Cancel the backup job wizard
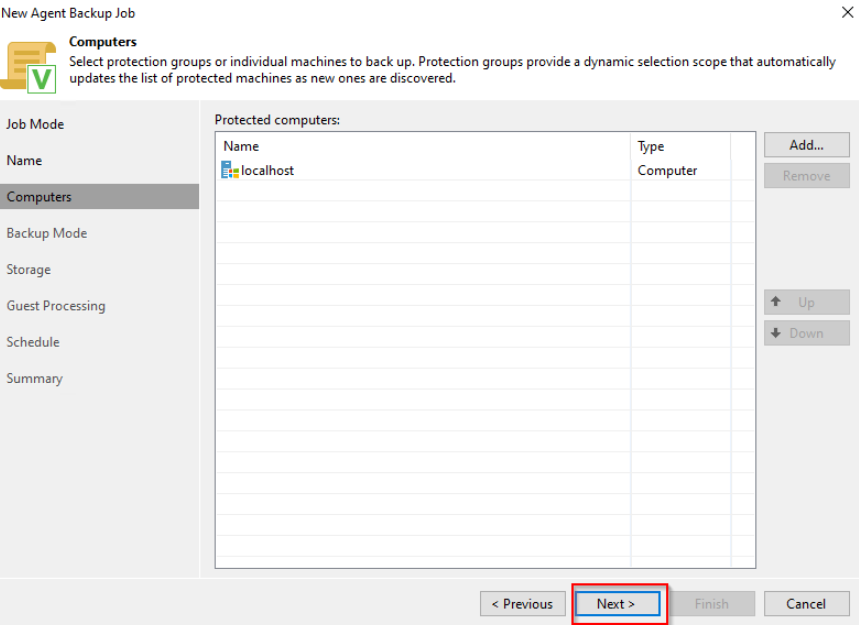Screen dimensions: 859x625 click(806, 604)
